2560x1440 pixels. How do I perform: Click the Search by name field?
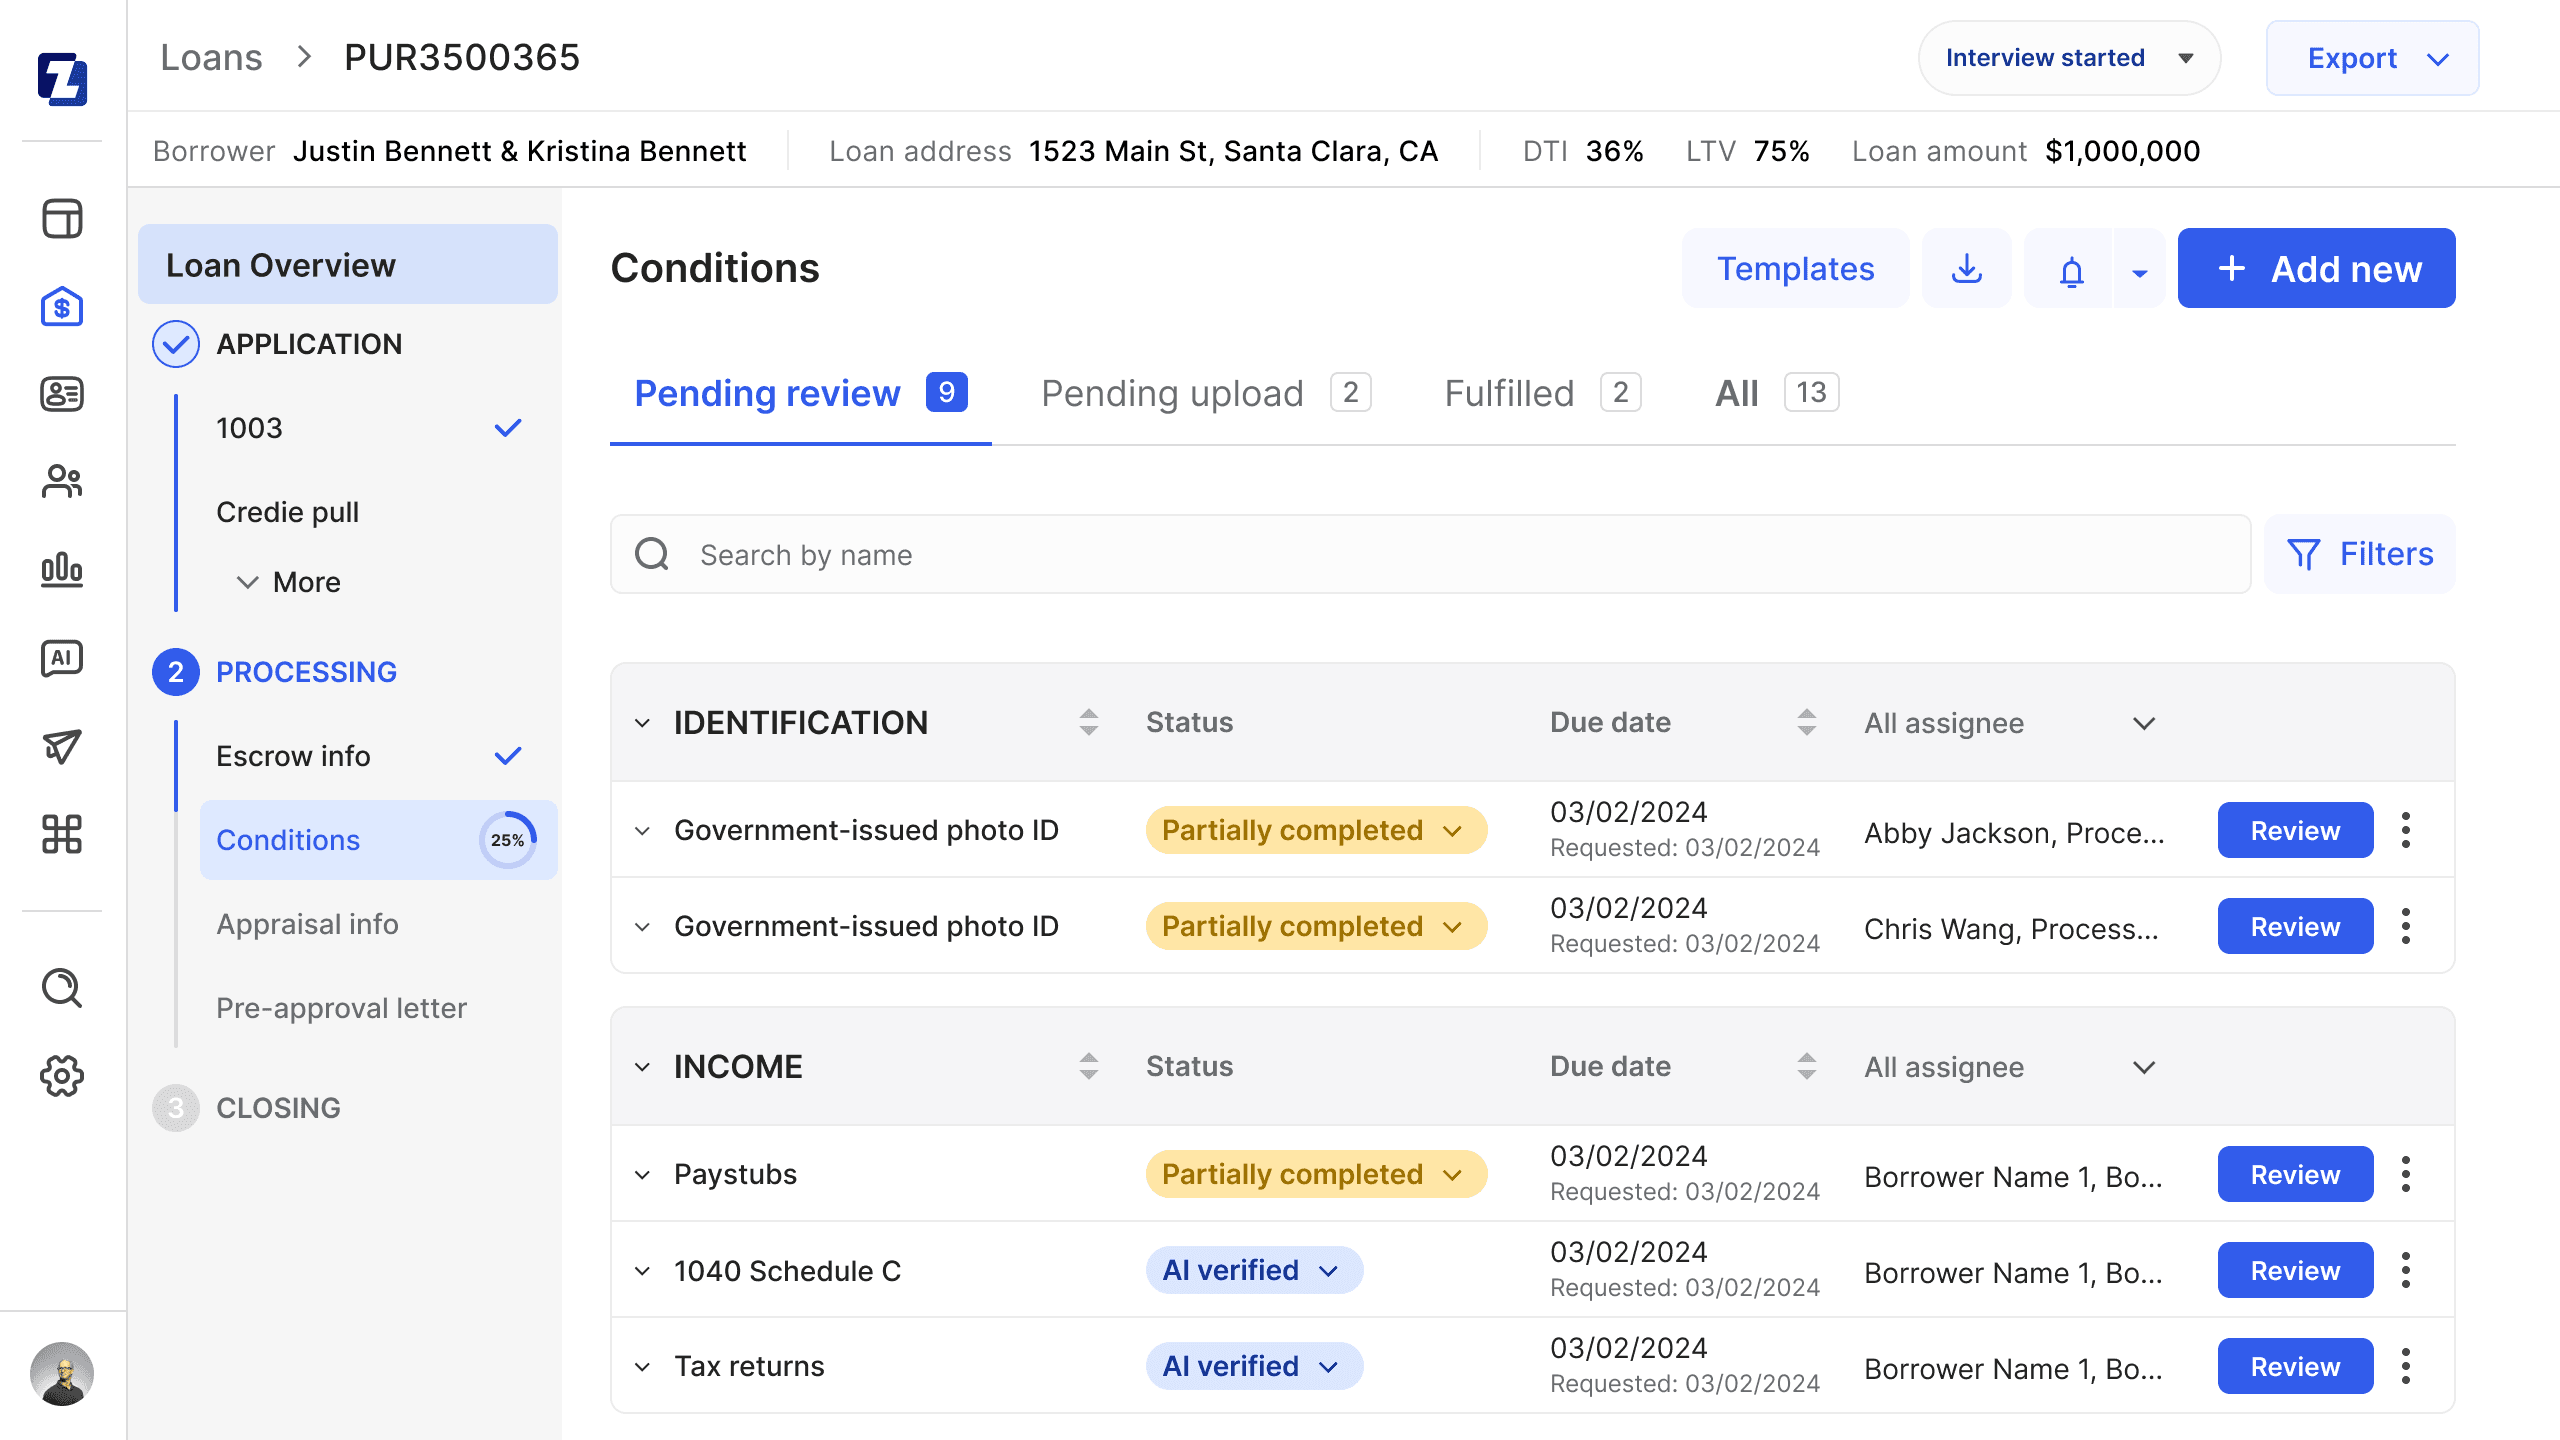[1430, 554]
